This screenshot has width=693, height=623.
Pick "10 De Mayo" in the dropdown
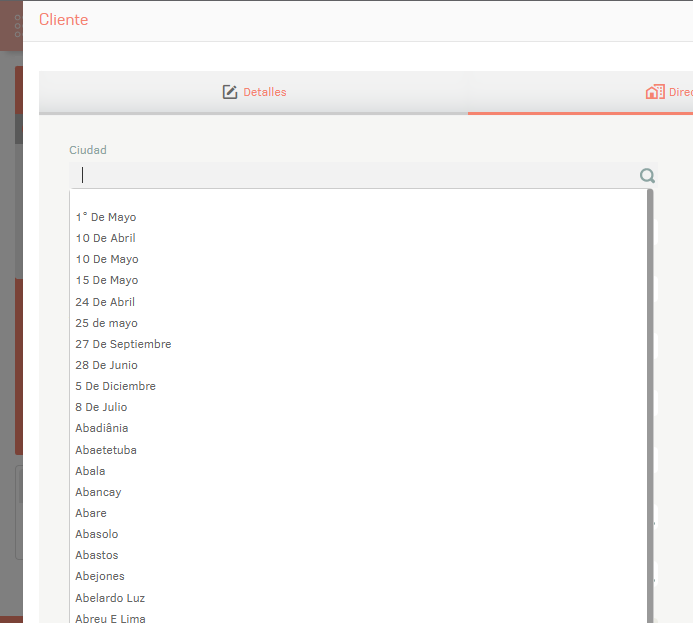coord(358,259)
